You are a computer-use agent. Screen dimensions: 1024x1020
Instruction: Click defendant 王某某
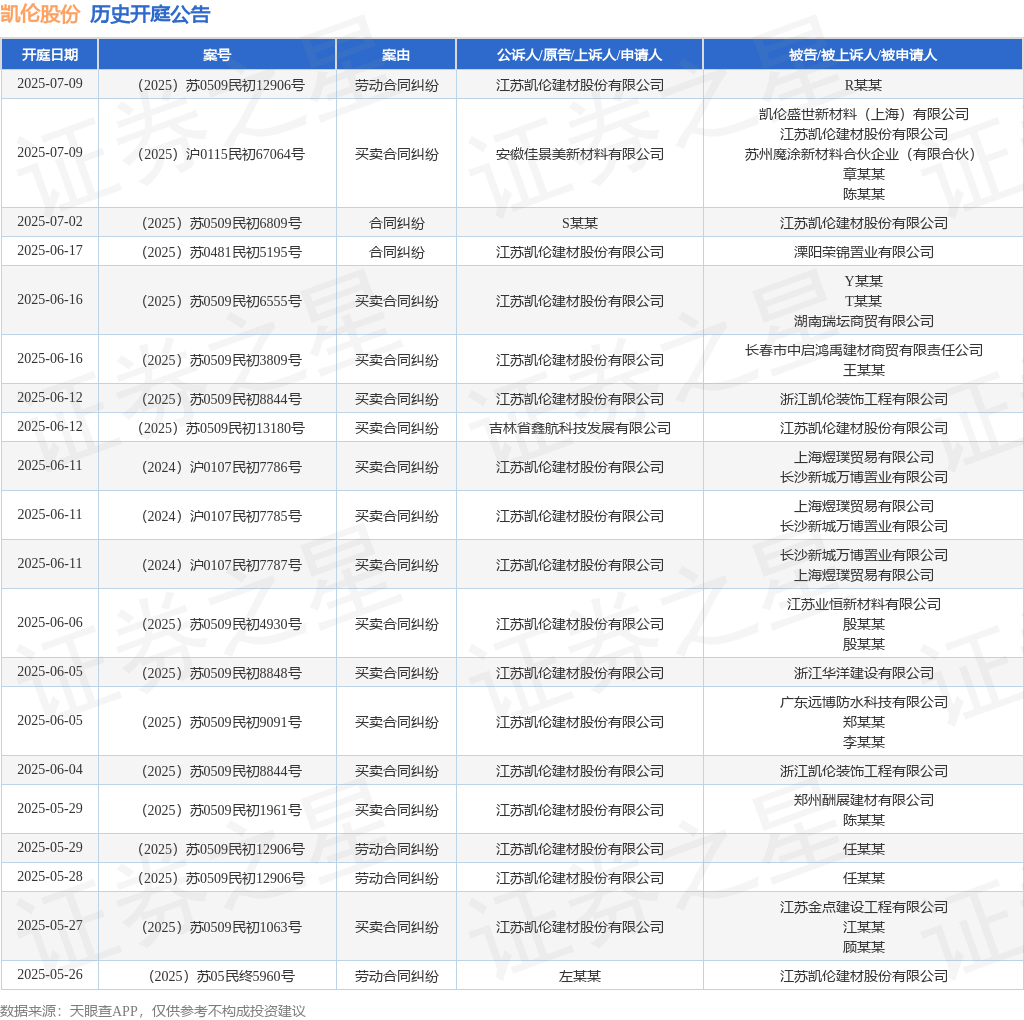pyautogui.click(x=863, y=370)
